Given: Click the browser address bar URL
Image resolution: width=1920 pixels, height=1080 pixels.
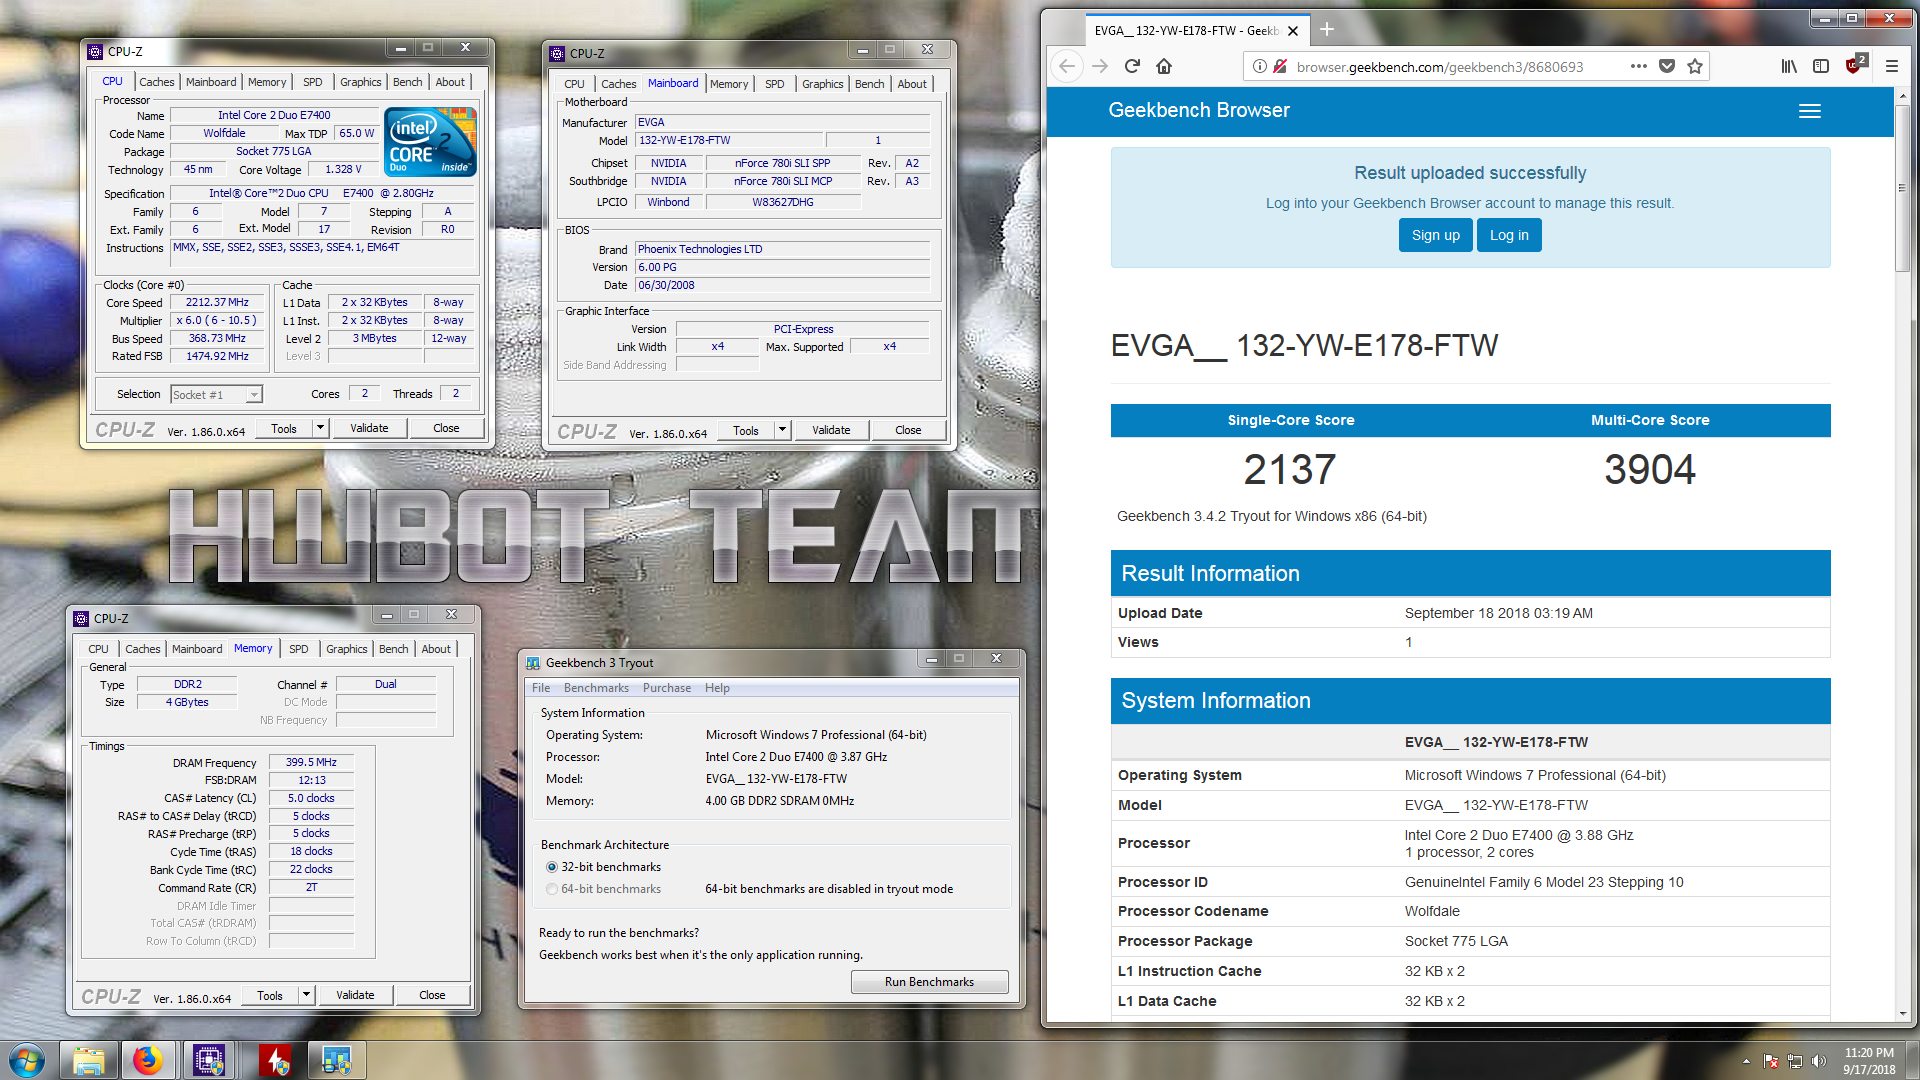Looking at the screenshot, I should pos(1439,67).
